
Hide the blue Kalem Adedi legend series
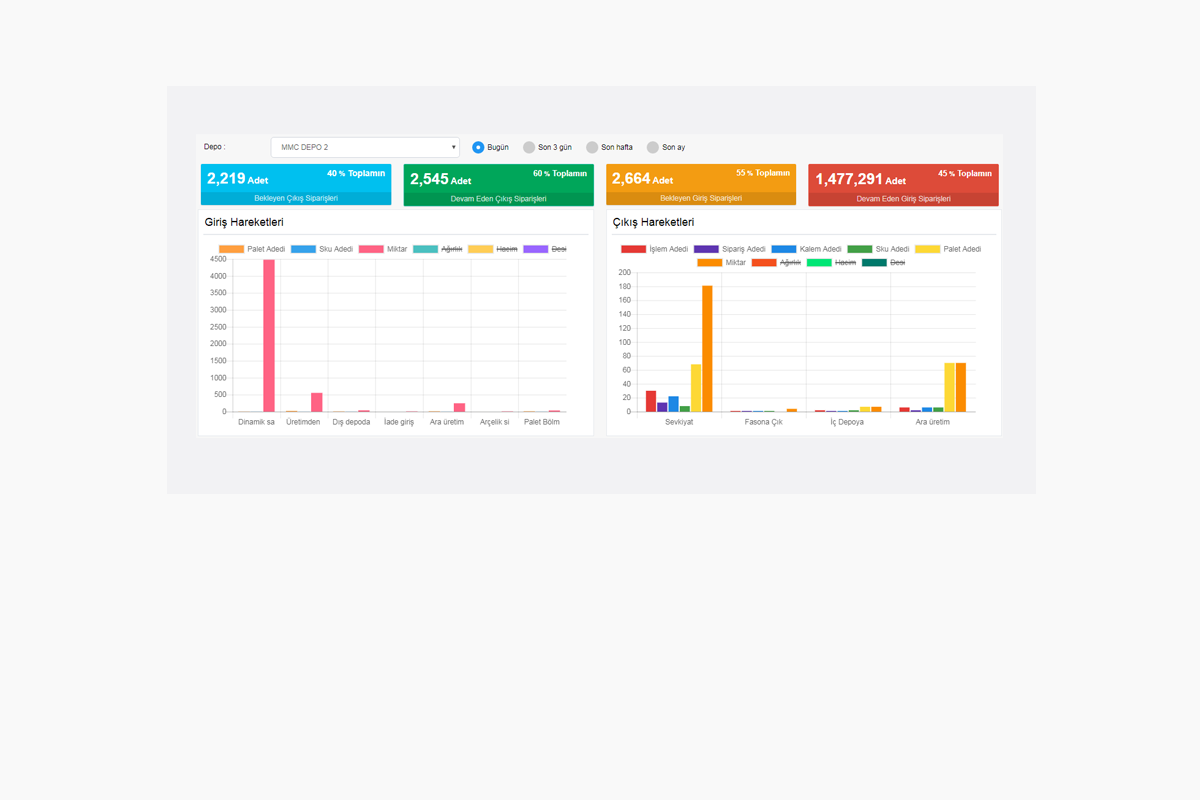pos(784,249)
